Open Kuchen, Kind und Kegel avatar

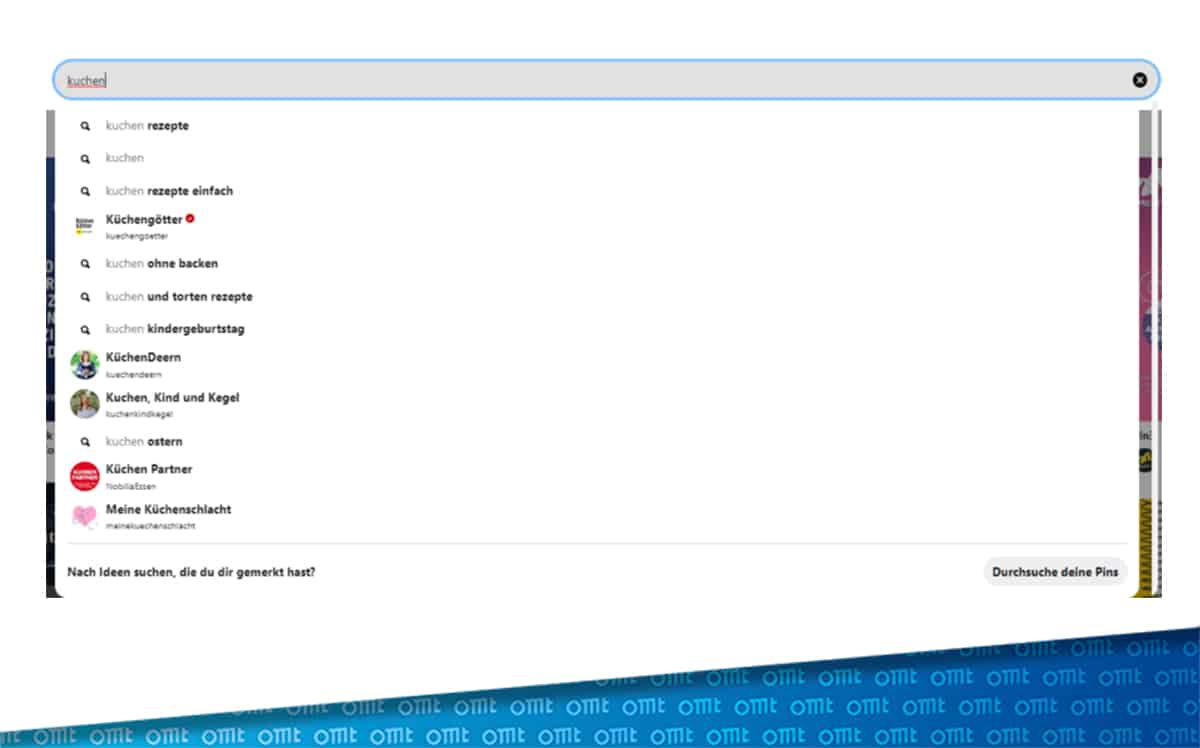point(85,404)
